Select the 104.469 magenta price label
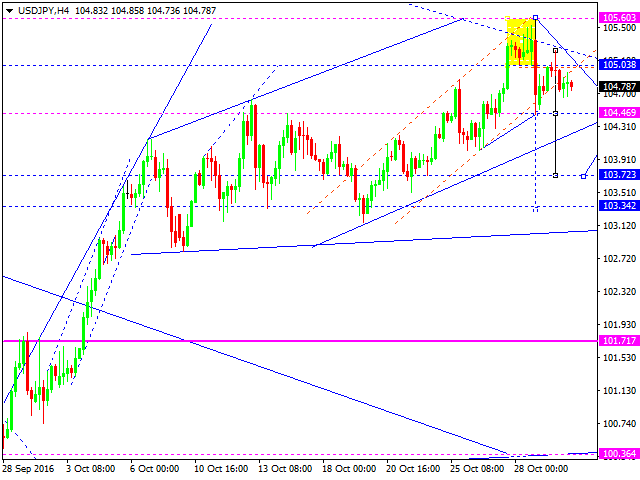 click(x=619, y=113)
